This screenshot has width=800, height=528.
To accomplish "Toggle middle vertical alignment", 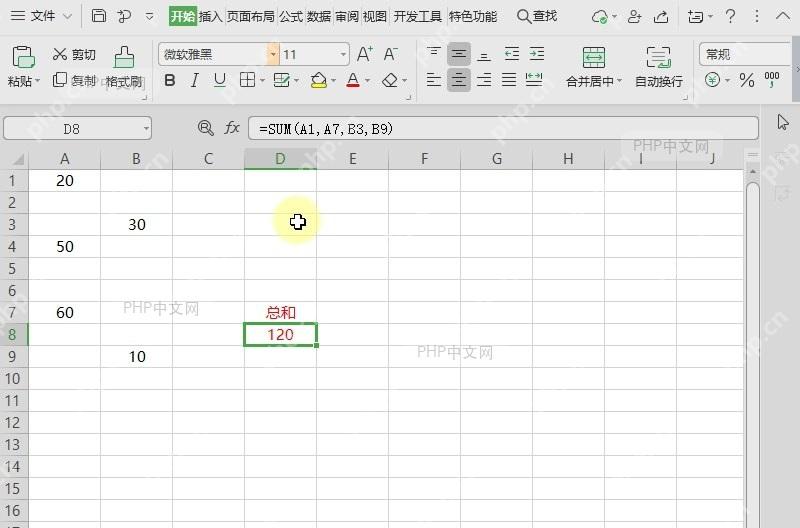I will (459, 54).
